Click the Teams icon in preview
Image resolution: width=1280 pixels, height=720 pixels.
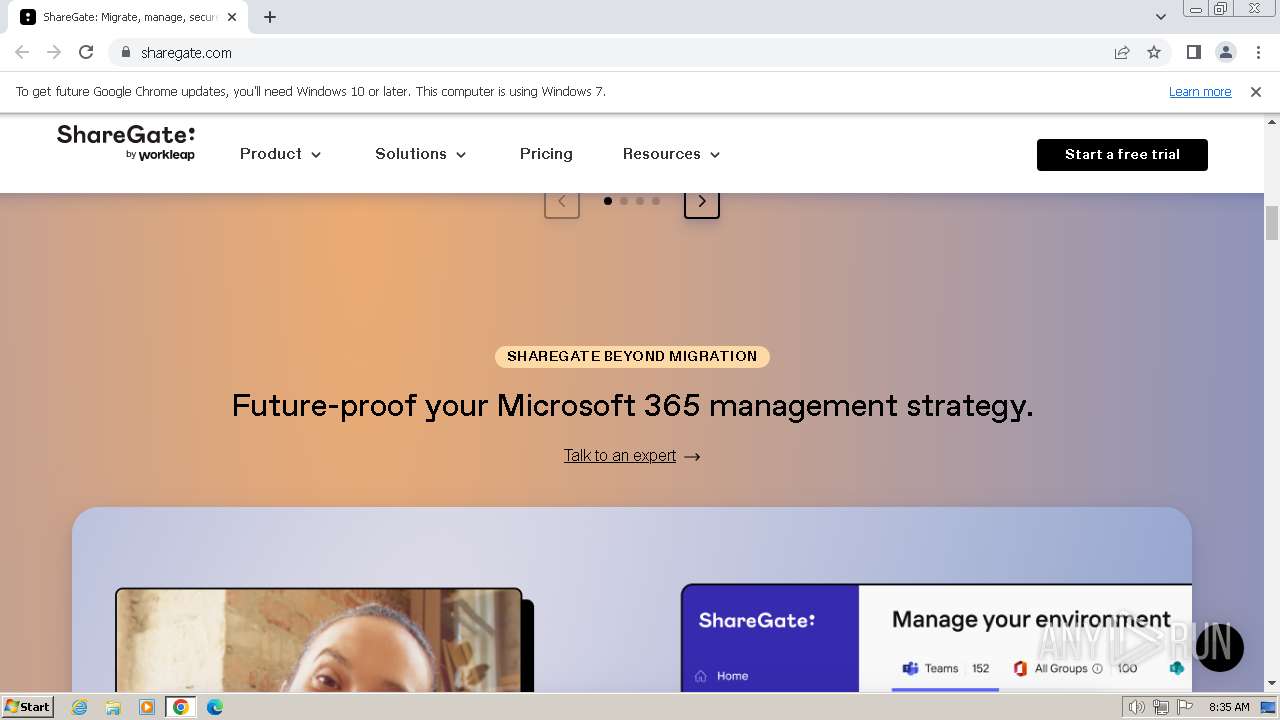(910, 669)
